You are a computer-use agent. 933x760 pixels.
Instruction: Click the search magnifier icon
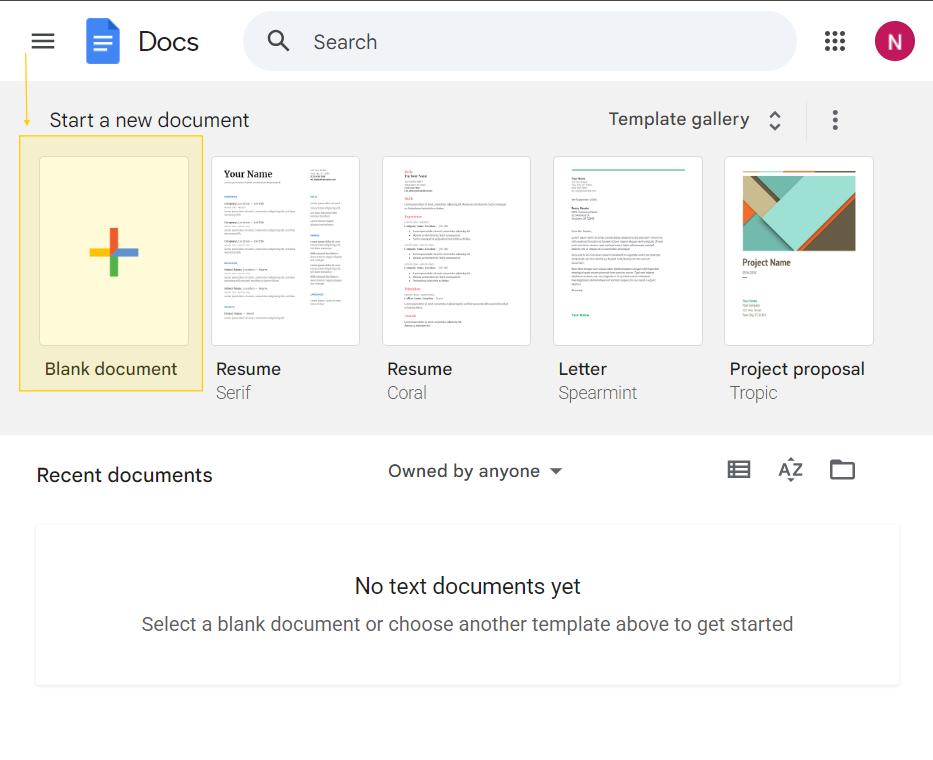tap(278, 41)
